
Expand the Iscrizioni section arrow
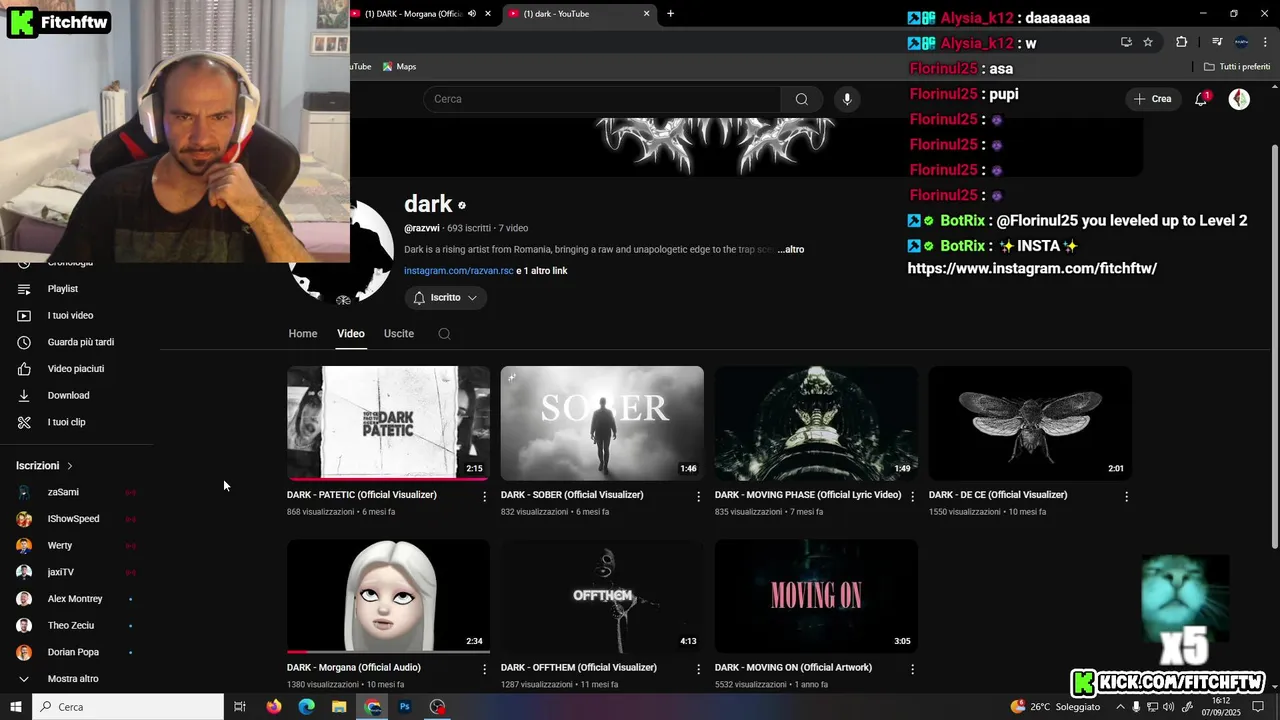click(70, 466)
